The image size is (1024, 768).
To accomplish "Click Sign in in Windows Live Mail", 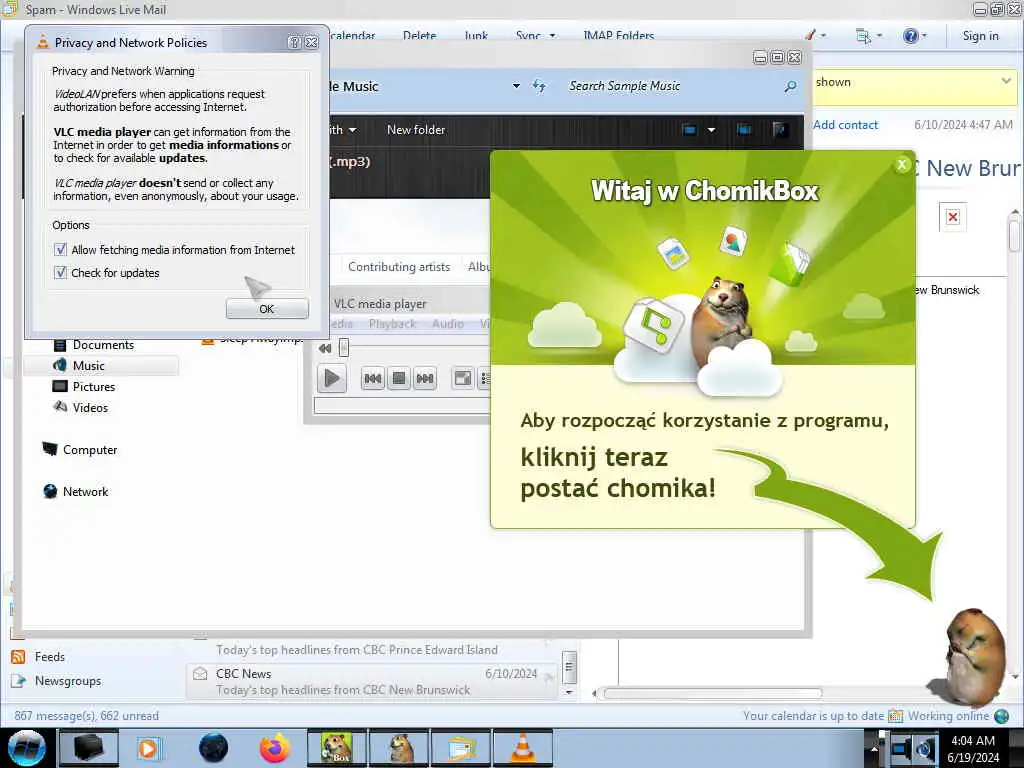I will pyautogui.click(x=980, y=36).
